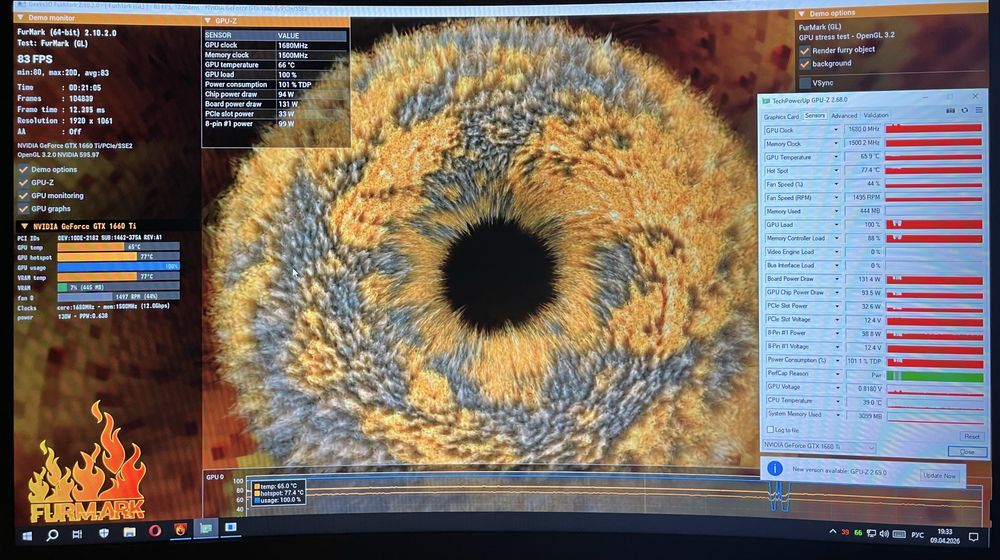Open the GPU Temperature sensor dropdown
1000x560 pixels.
pos(835,157)
